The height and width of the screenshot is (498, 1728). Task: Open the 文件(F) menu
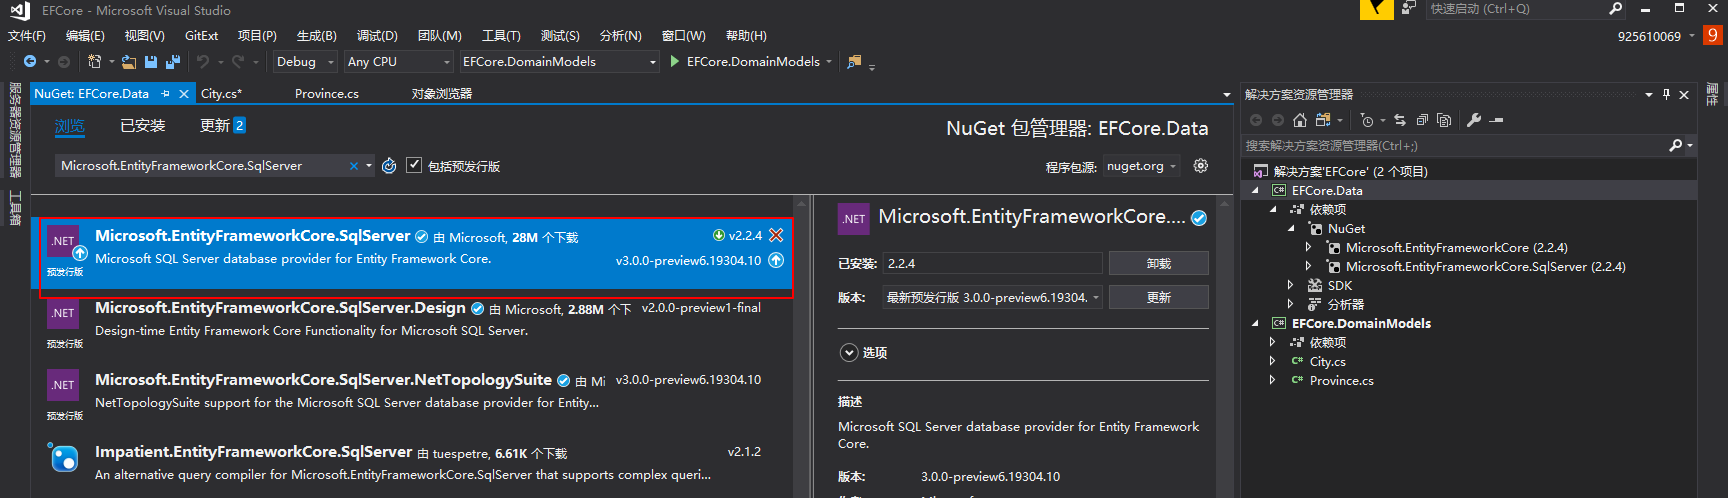27,36
